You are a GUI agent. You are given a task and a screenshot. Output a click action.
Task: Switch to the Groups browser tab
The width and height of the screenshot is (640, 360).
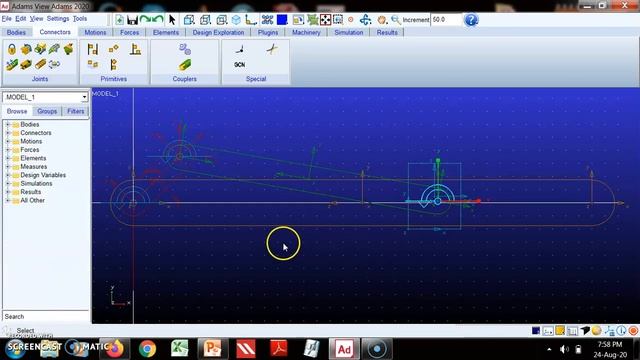point(47,111)
